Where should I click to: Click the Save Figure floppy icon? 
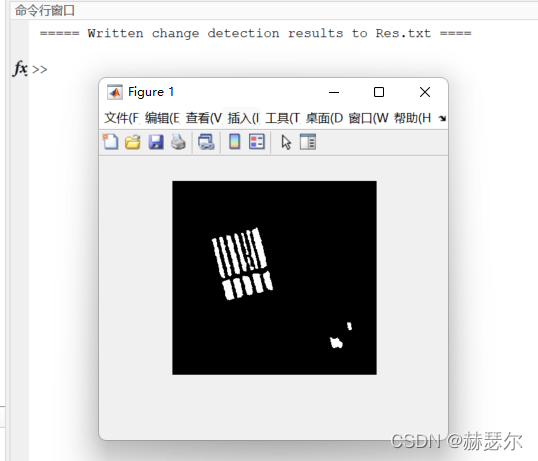(156, 142)
